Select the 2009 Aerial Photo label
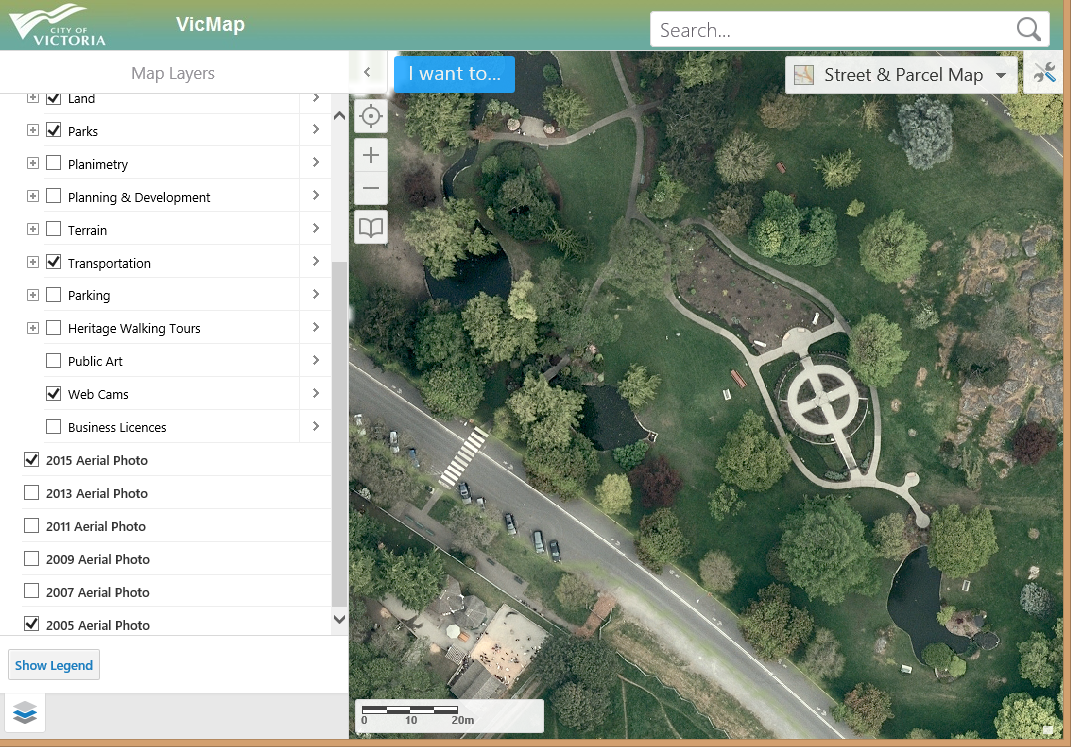1071x747 pixels. coord(98,559)
